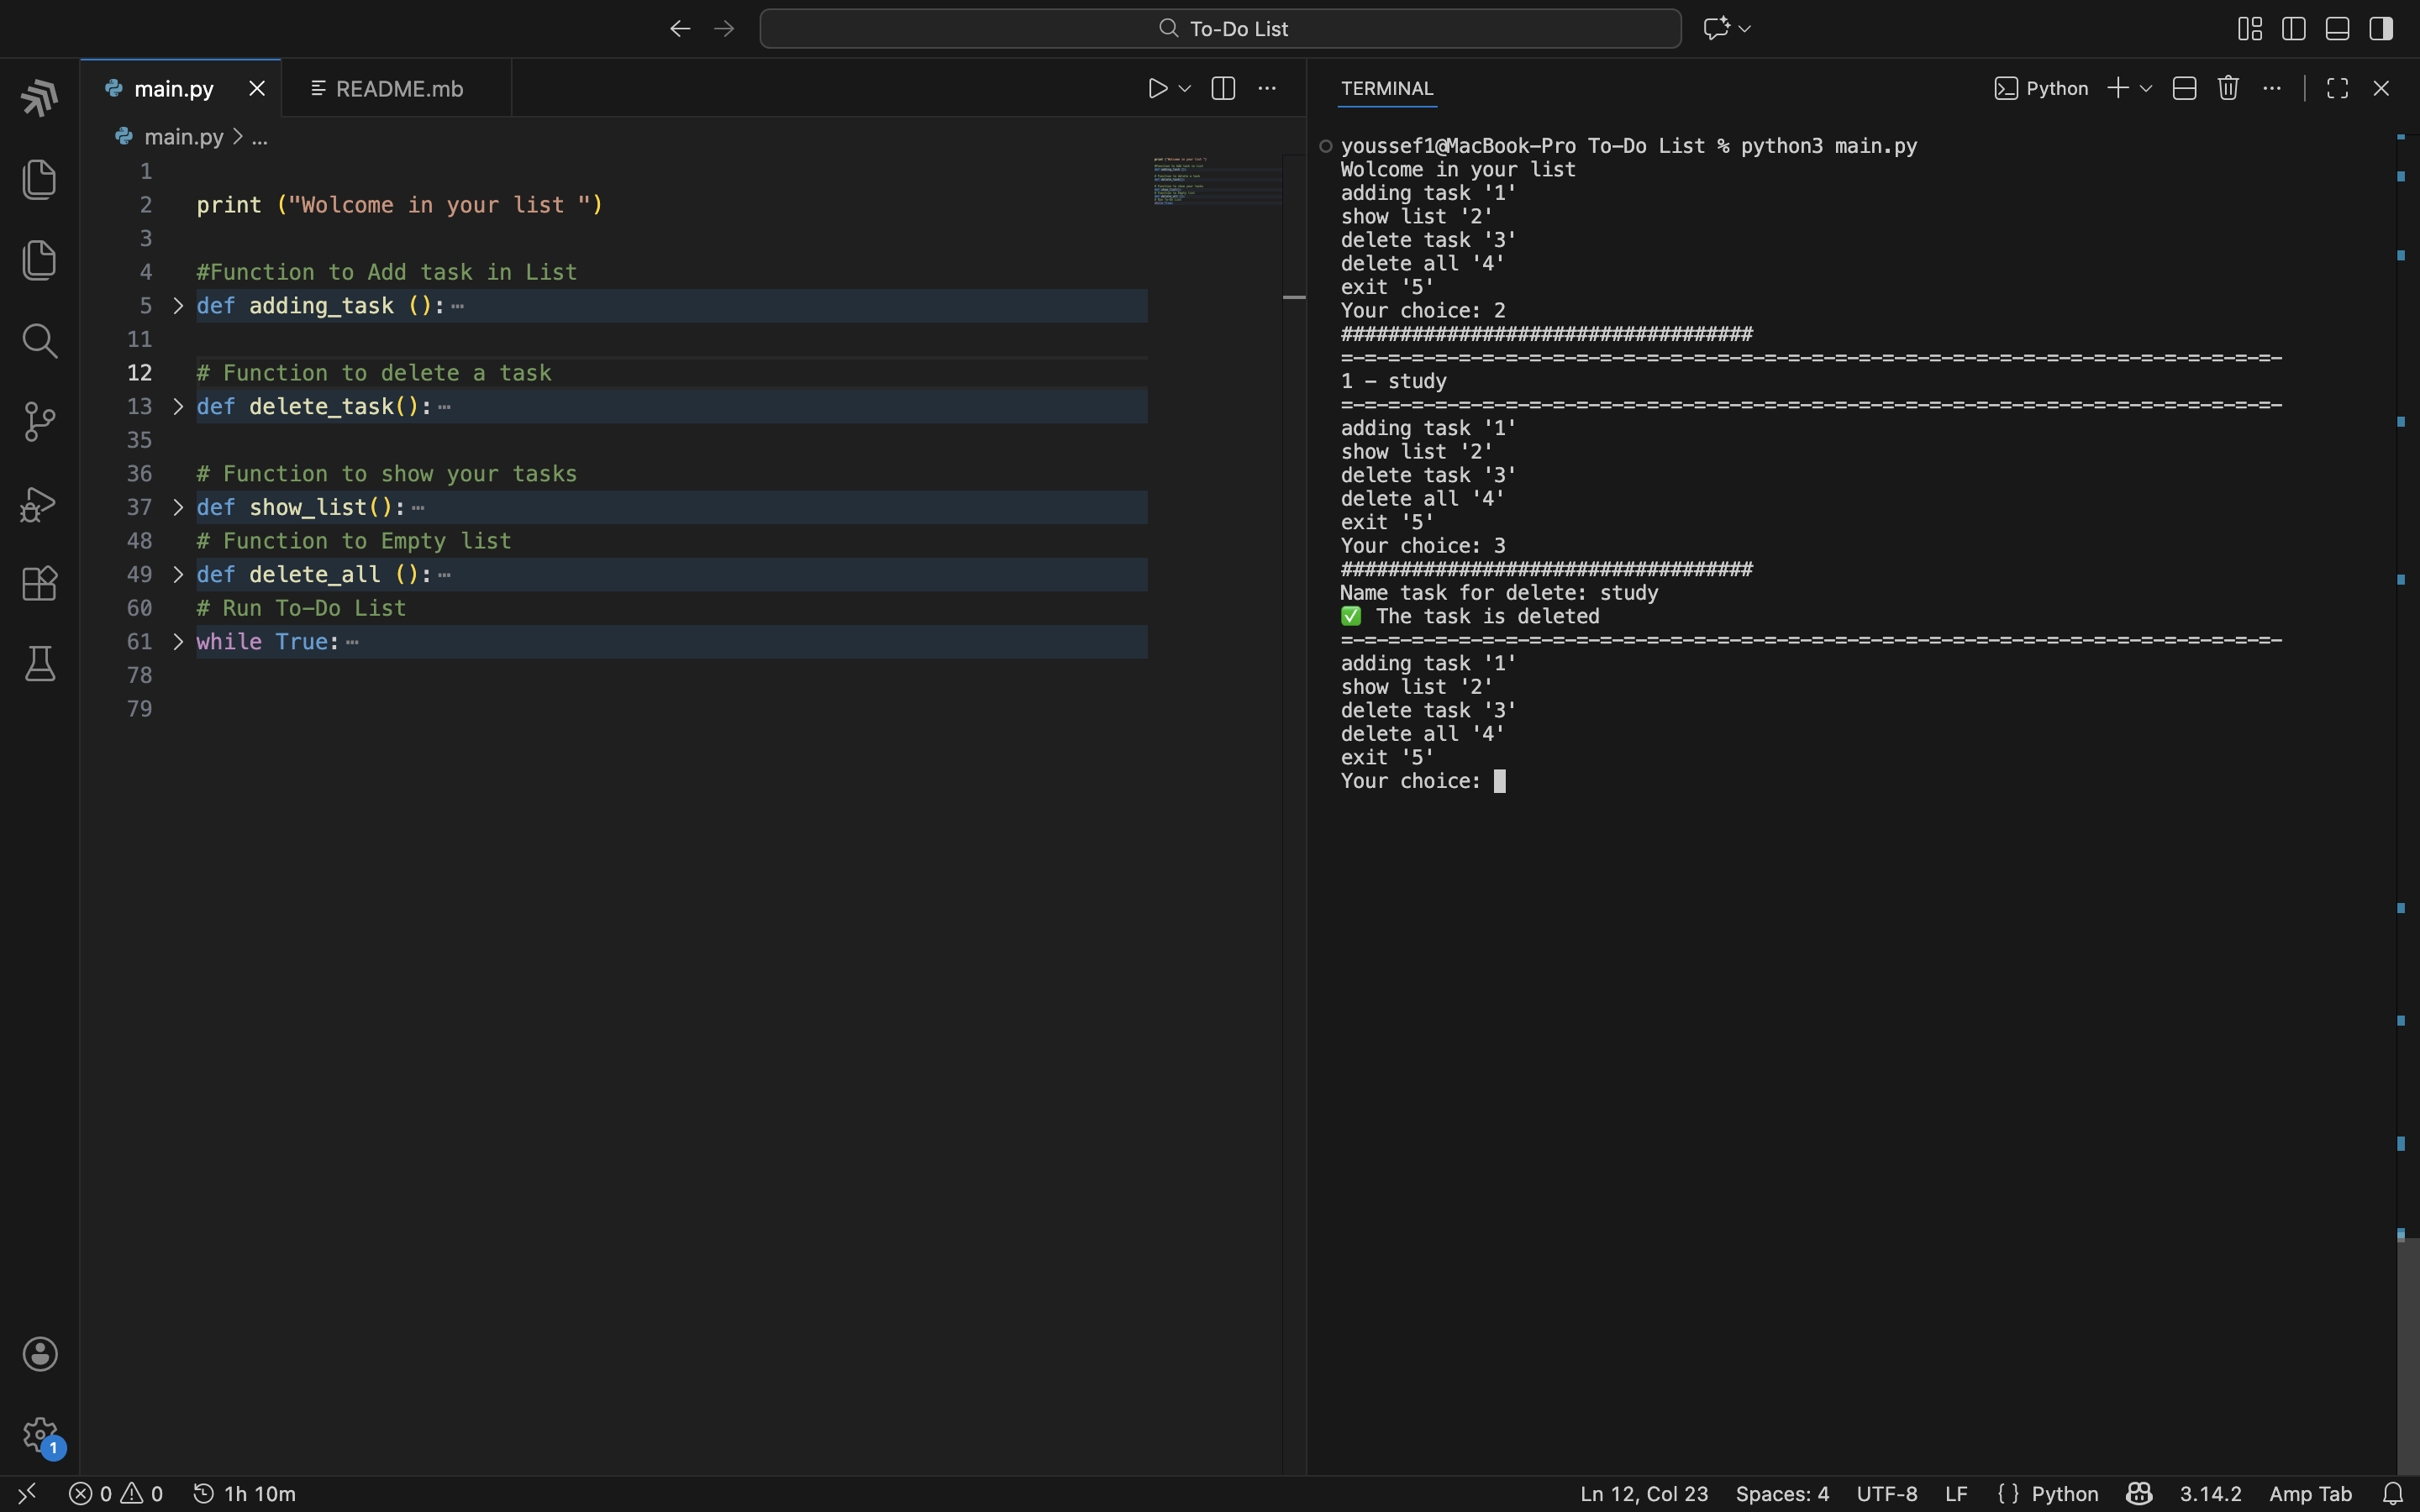
Task: Toggle secondary side bar visibility
Action: pyautogui.click(x=2381, y=29)
